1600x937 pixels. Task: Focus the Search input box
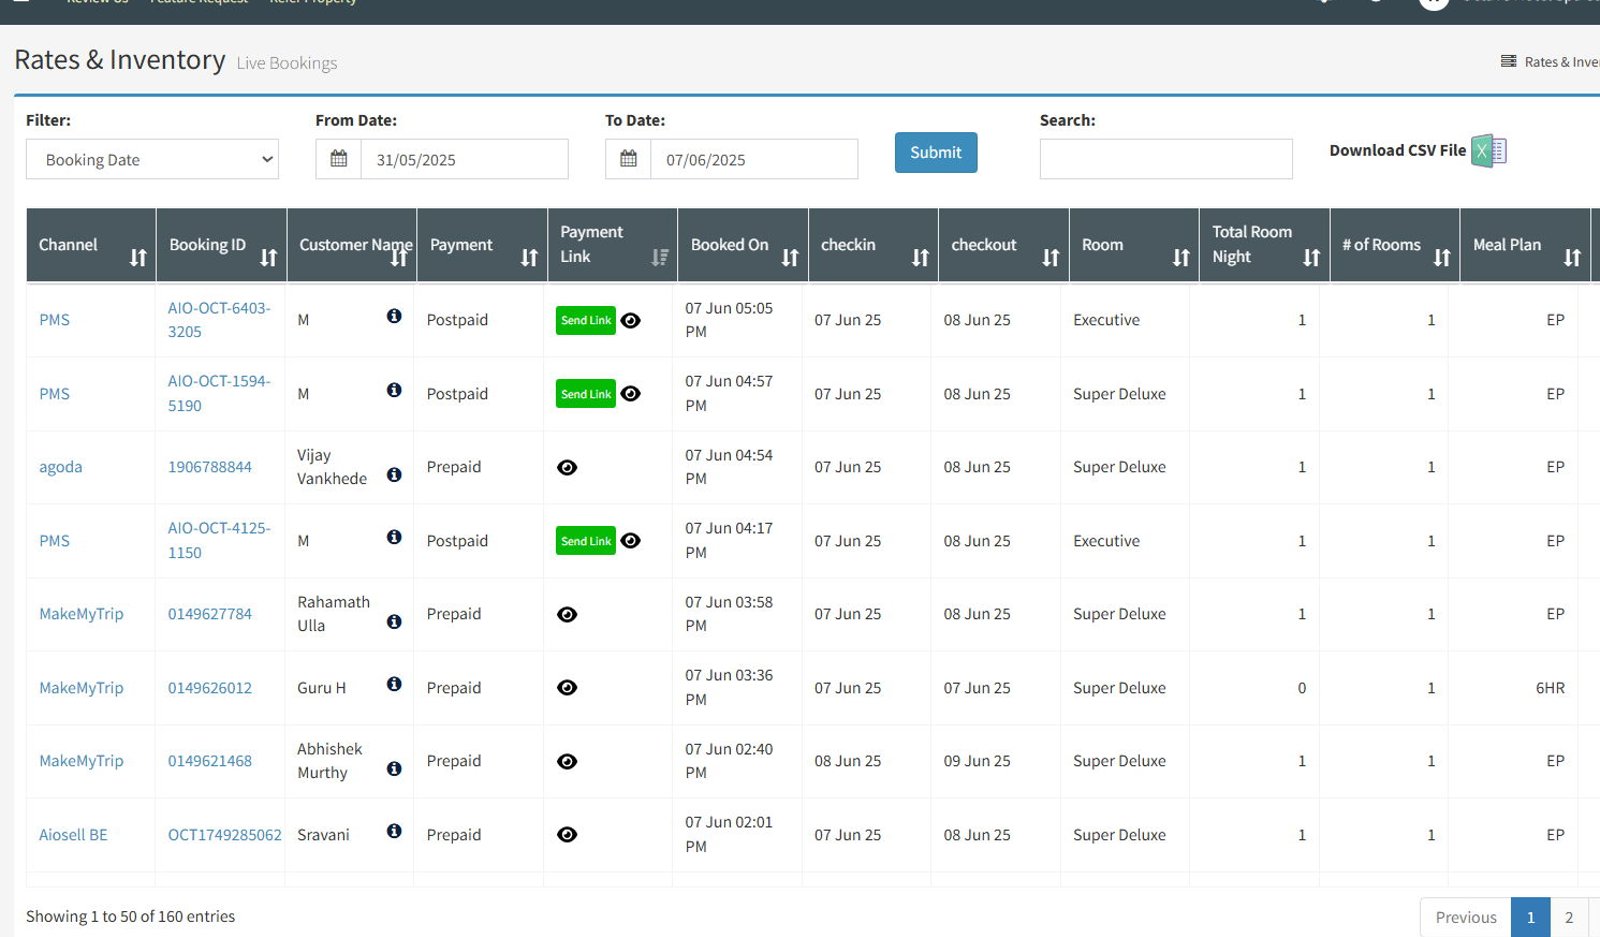(1166, 159)
